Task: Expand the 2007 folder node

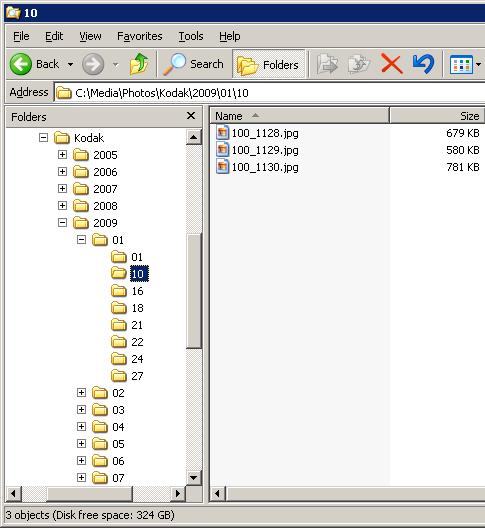Action: pos(62,188)
